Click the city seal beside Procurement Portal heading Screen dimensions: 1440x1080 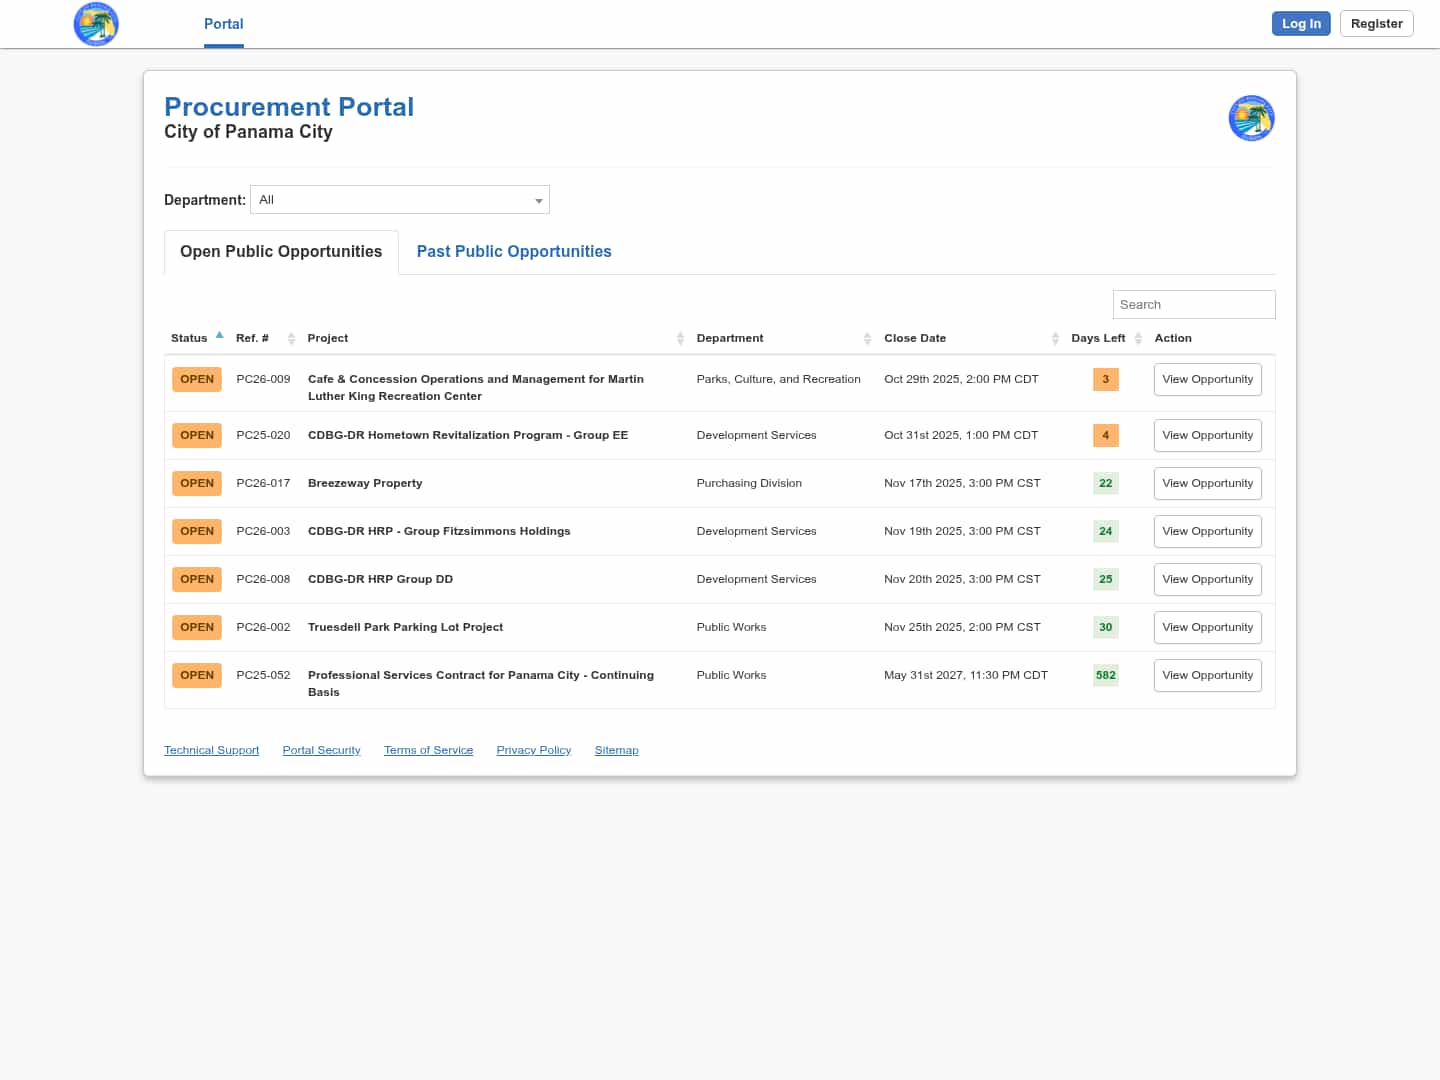[1251, 118]
